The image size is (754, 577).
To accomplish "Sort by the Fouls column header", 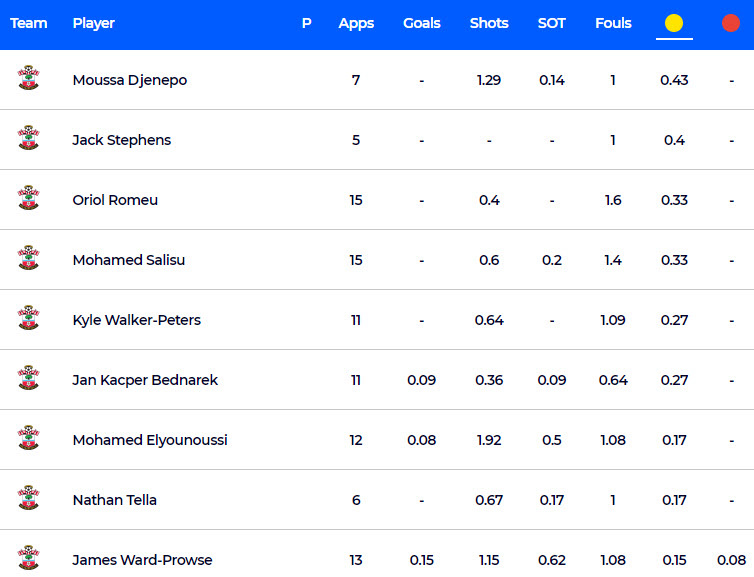I will point(613,23).
